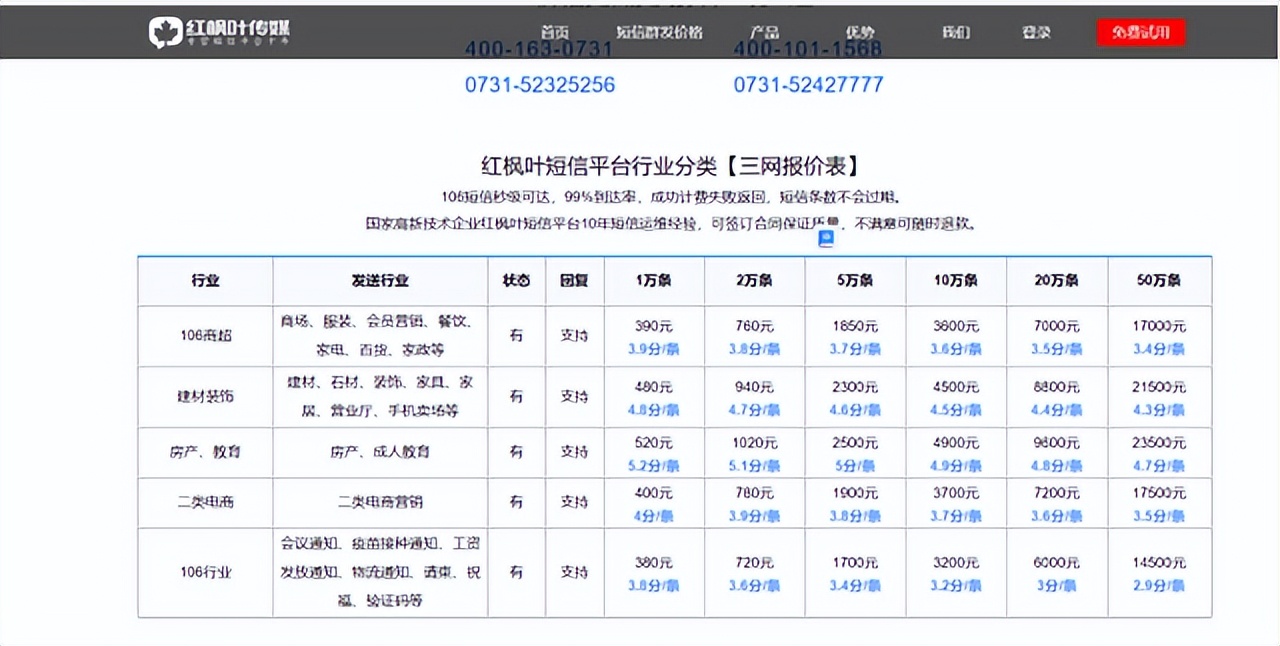The height and width of the screenshot is (646, 1280).
Task: Click the 50万条 table column header
Action: pyautogui.click(x=1157, y=281)
